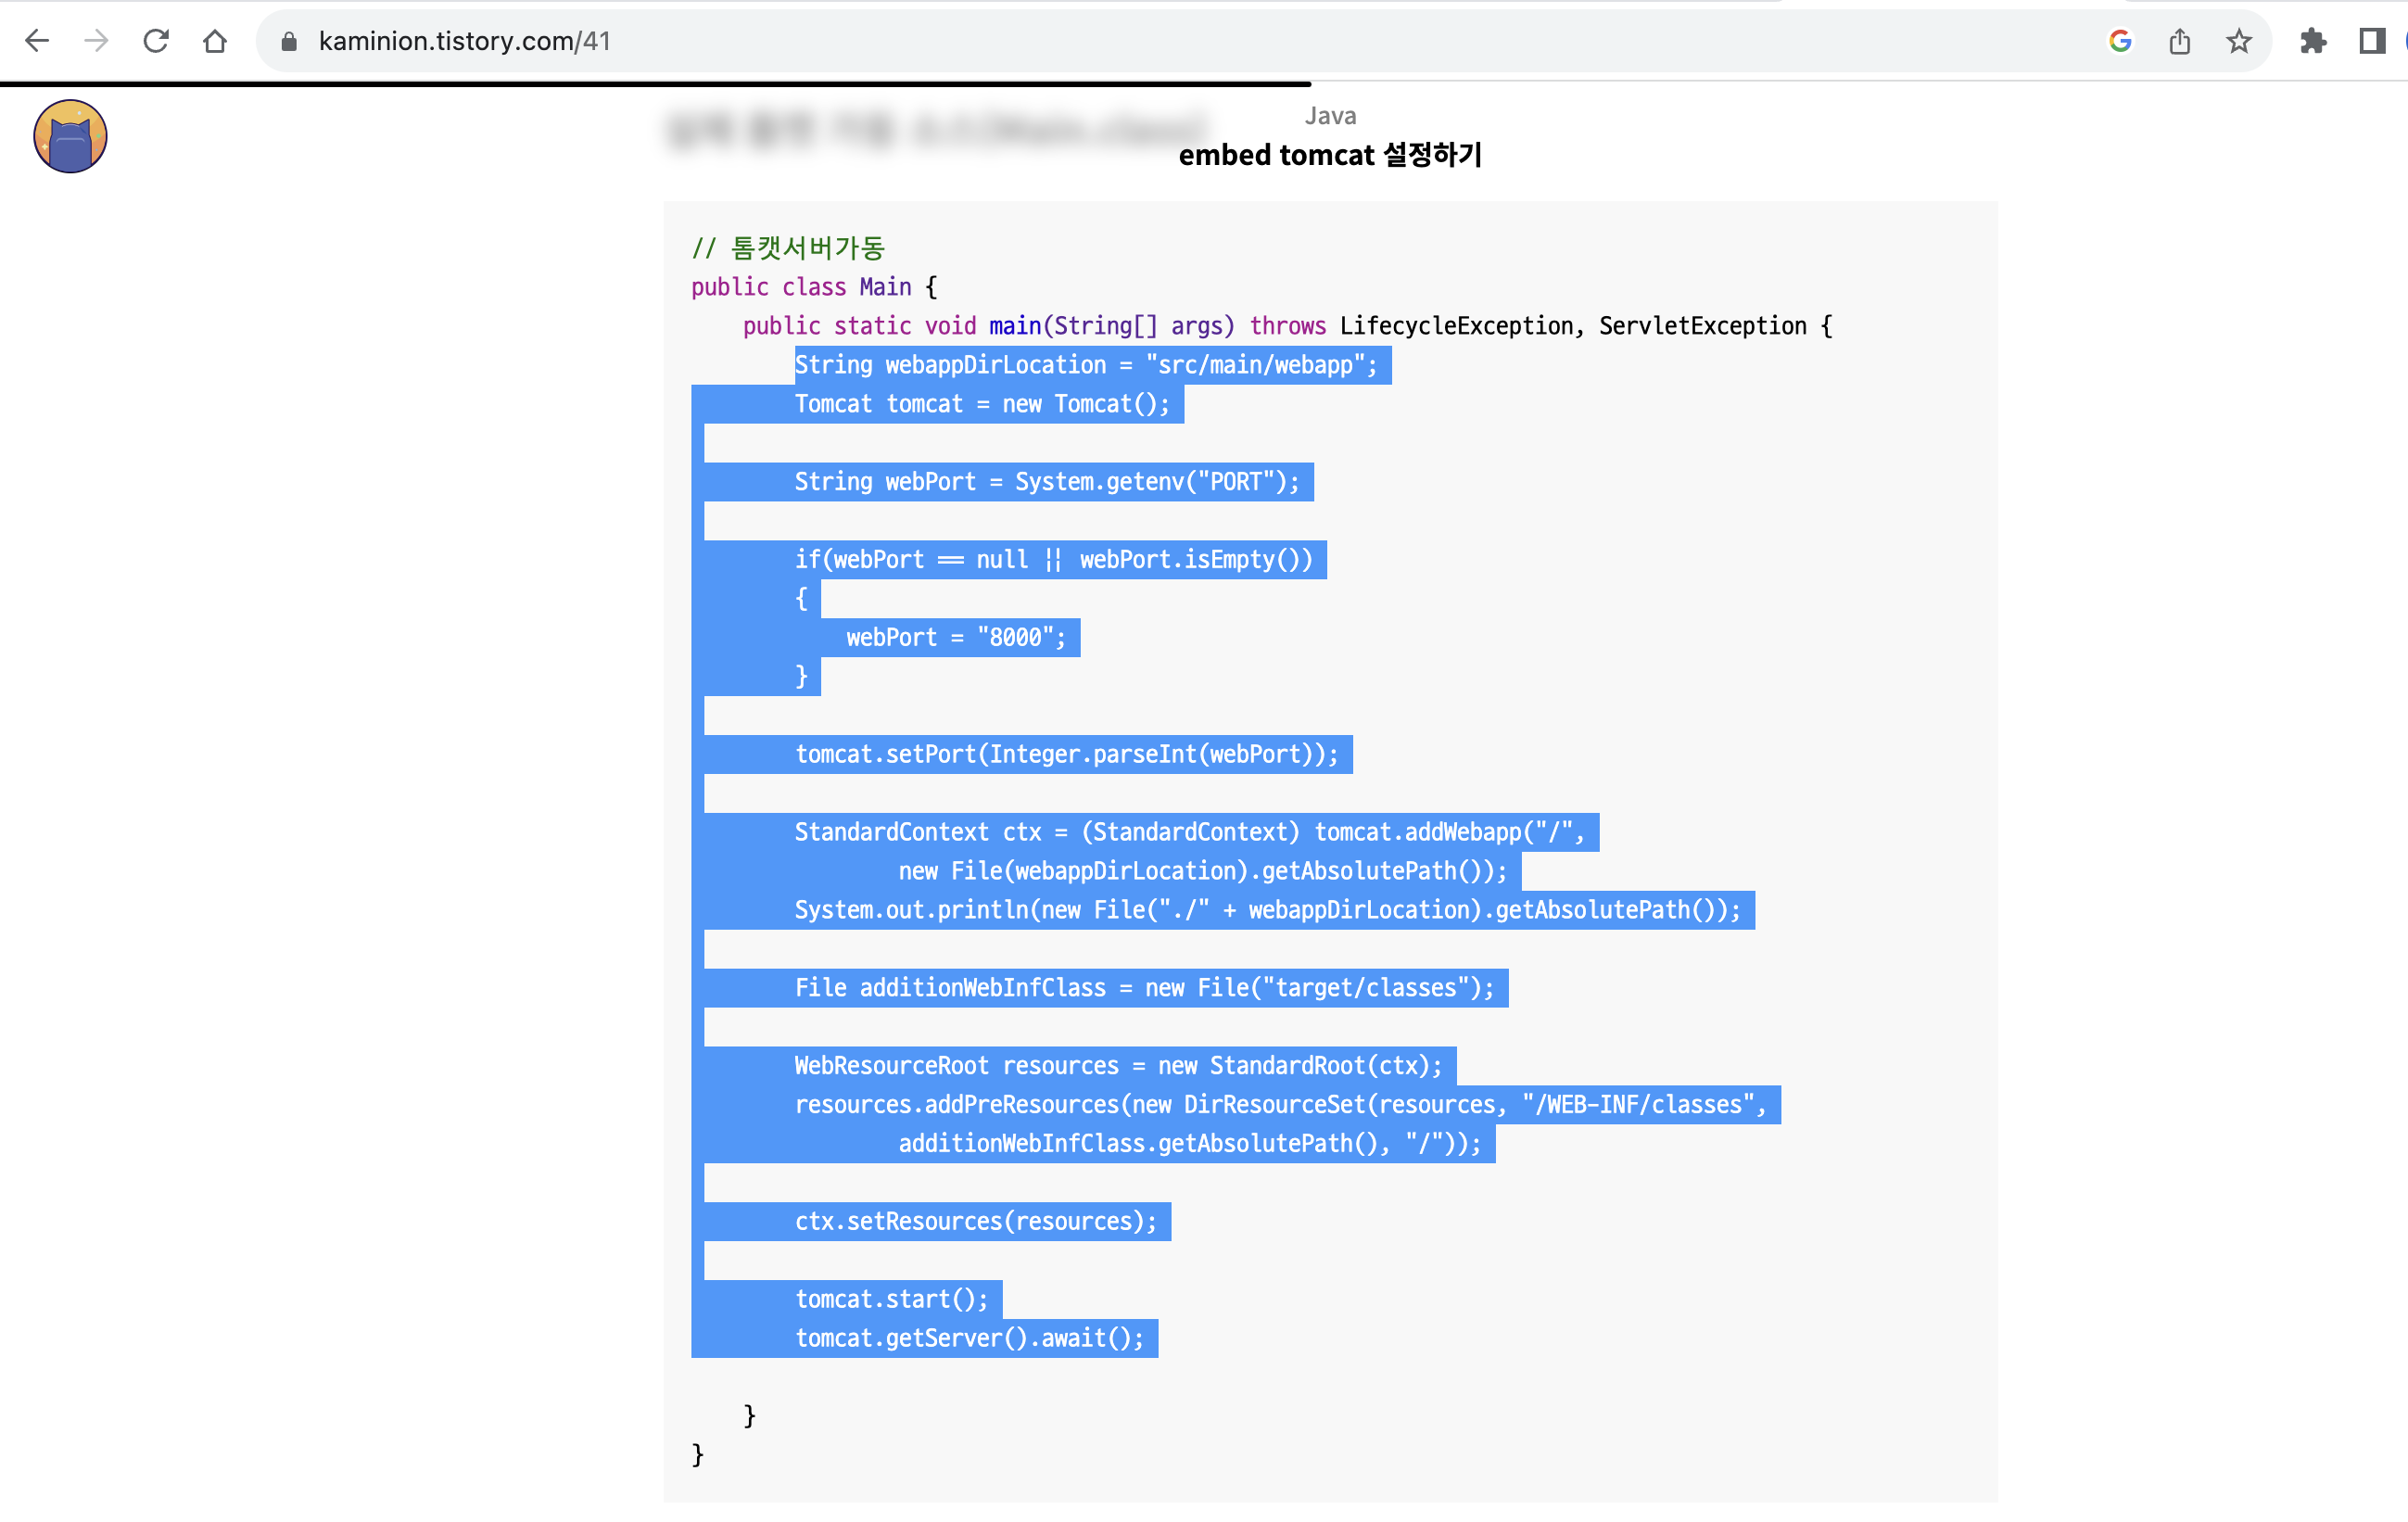Viewport: 2408px width, 1522px height.
Task: Reload the current page
Action: [156, 41]
